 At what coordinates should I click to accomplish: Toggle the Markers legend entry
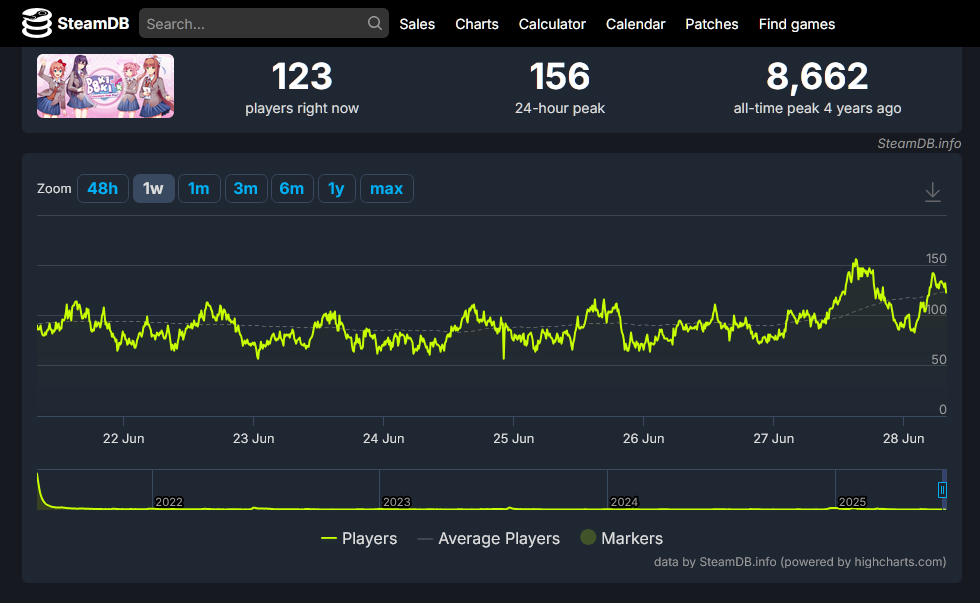[x=622, y=538]
